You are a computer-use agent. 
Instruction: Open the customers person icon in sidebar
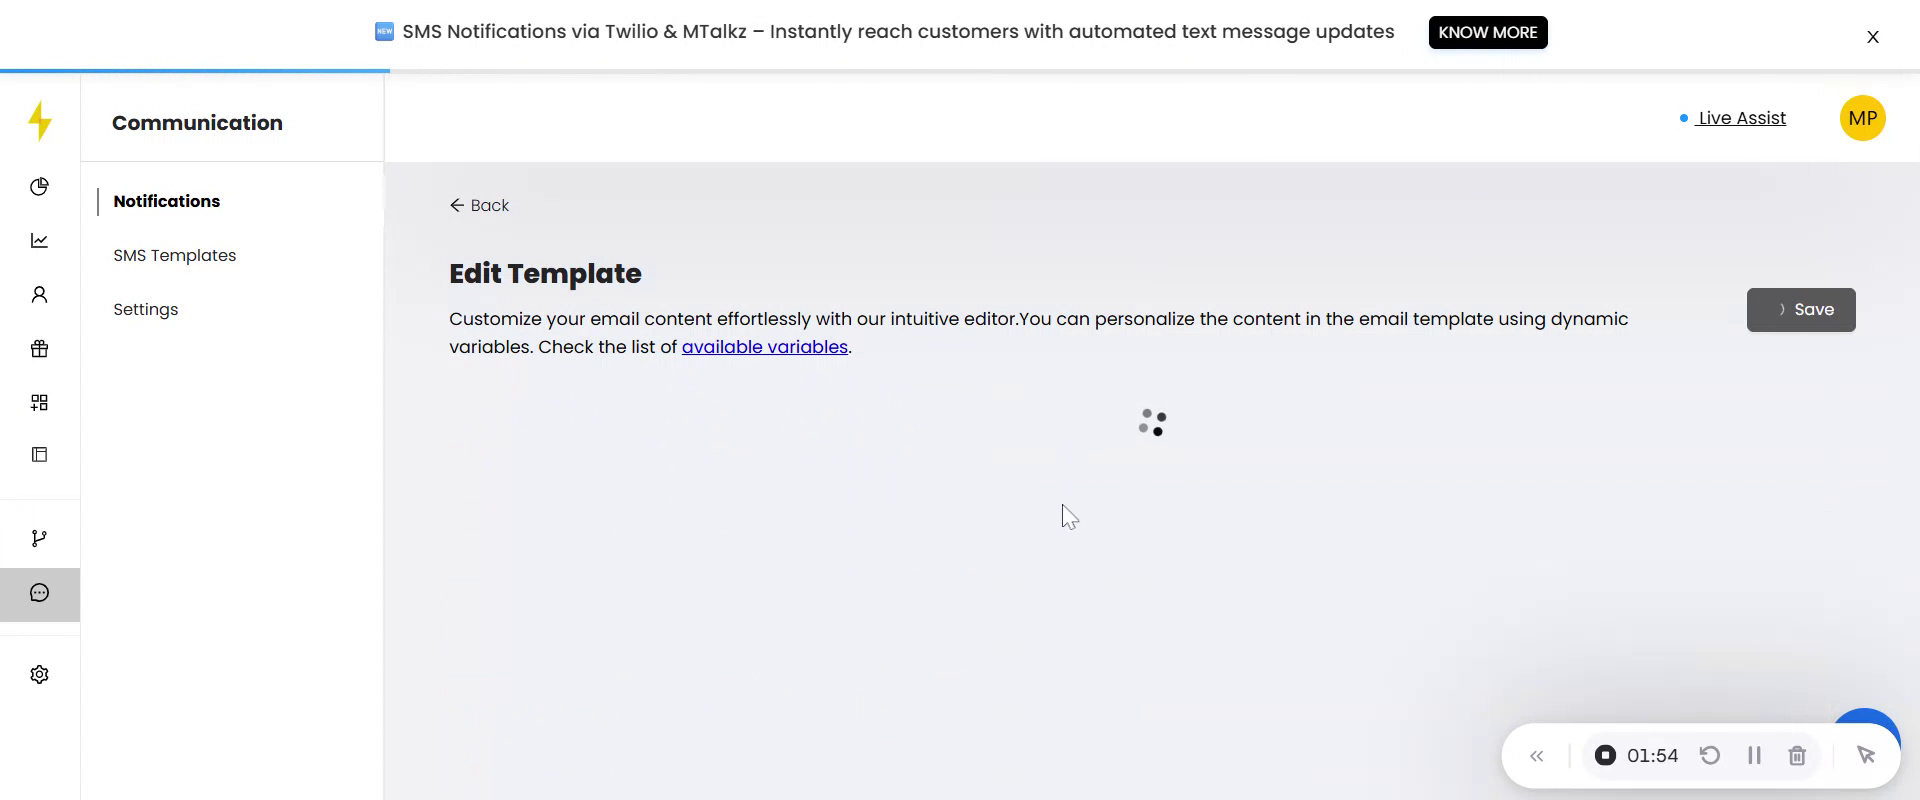39,295
